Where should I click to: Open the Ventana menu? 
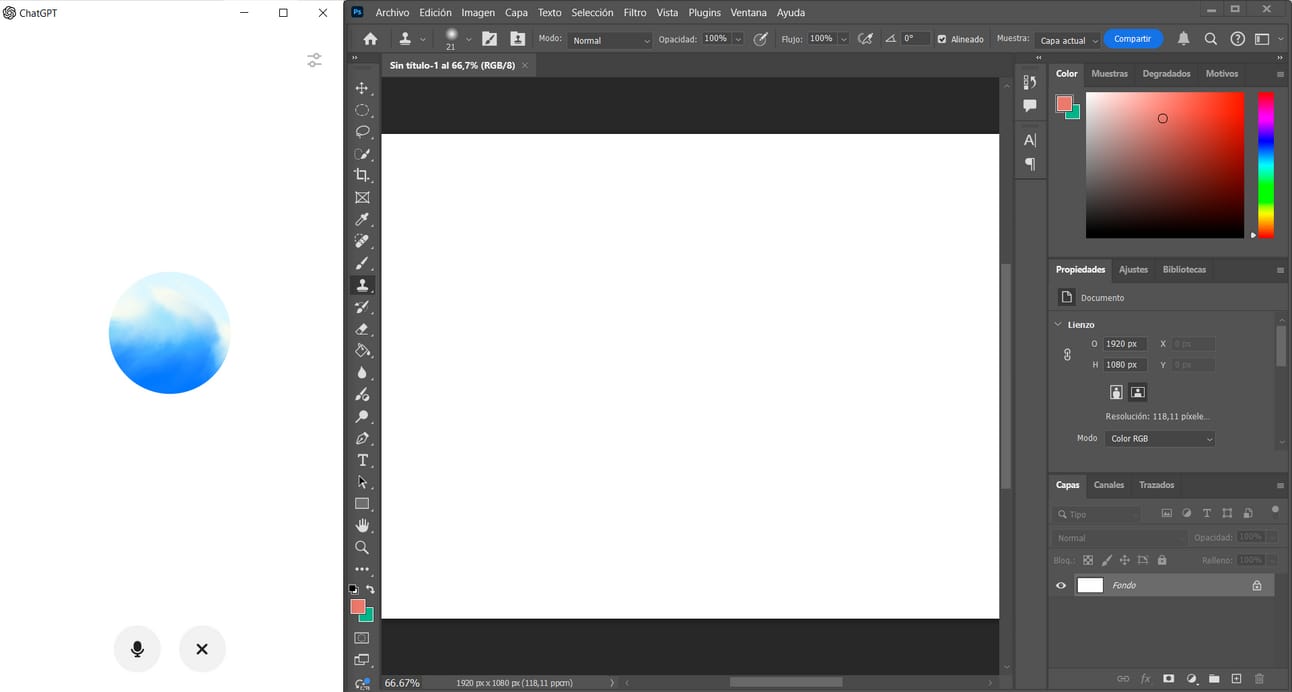coord(749,13)
